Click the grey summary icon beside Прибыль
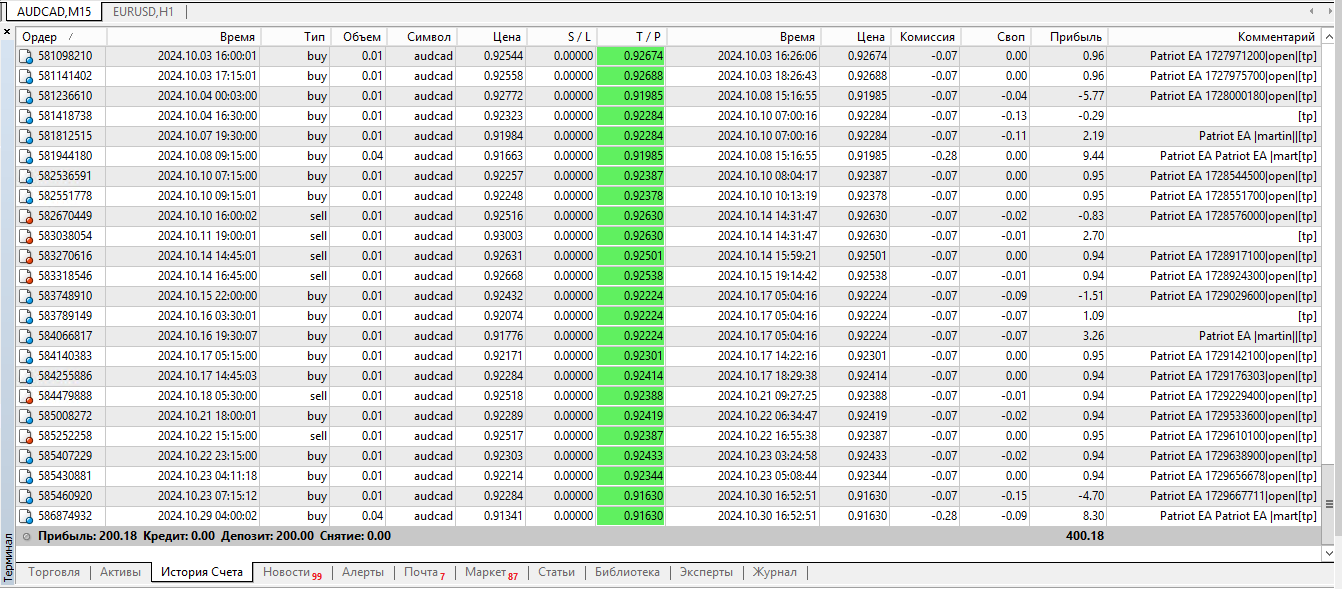Screen dimensions: 1342x589 (x=26, y=536)
